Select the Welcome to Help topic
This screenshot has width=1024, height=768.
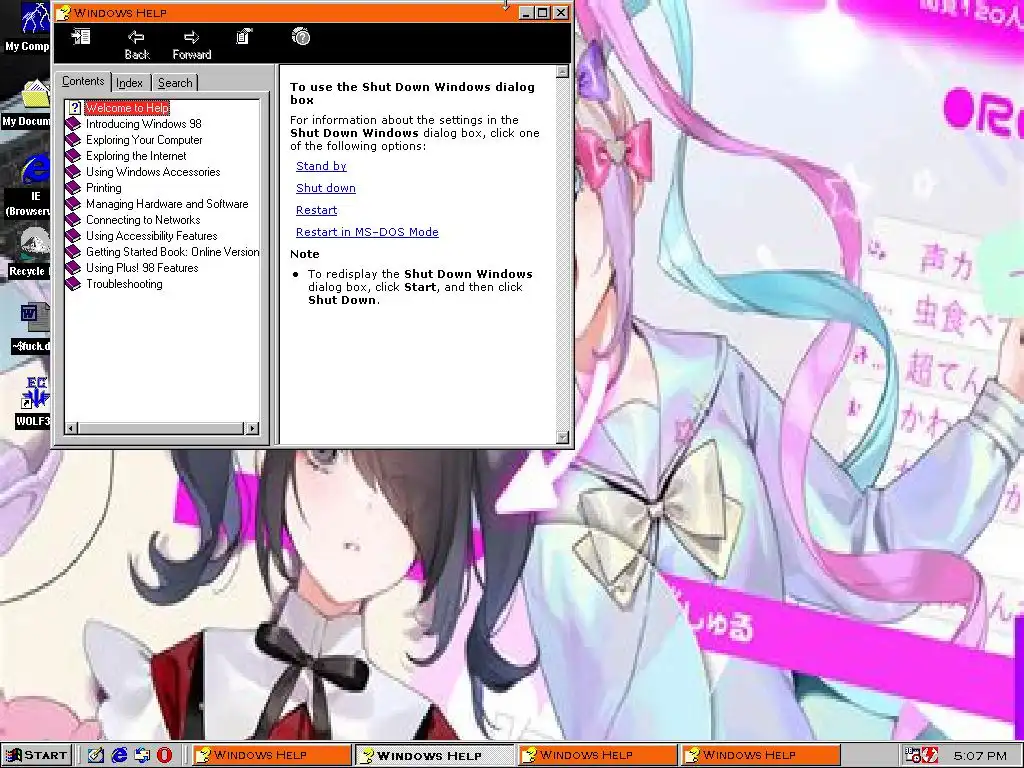click(127, 108)
